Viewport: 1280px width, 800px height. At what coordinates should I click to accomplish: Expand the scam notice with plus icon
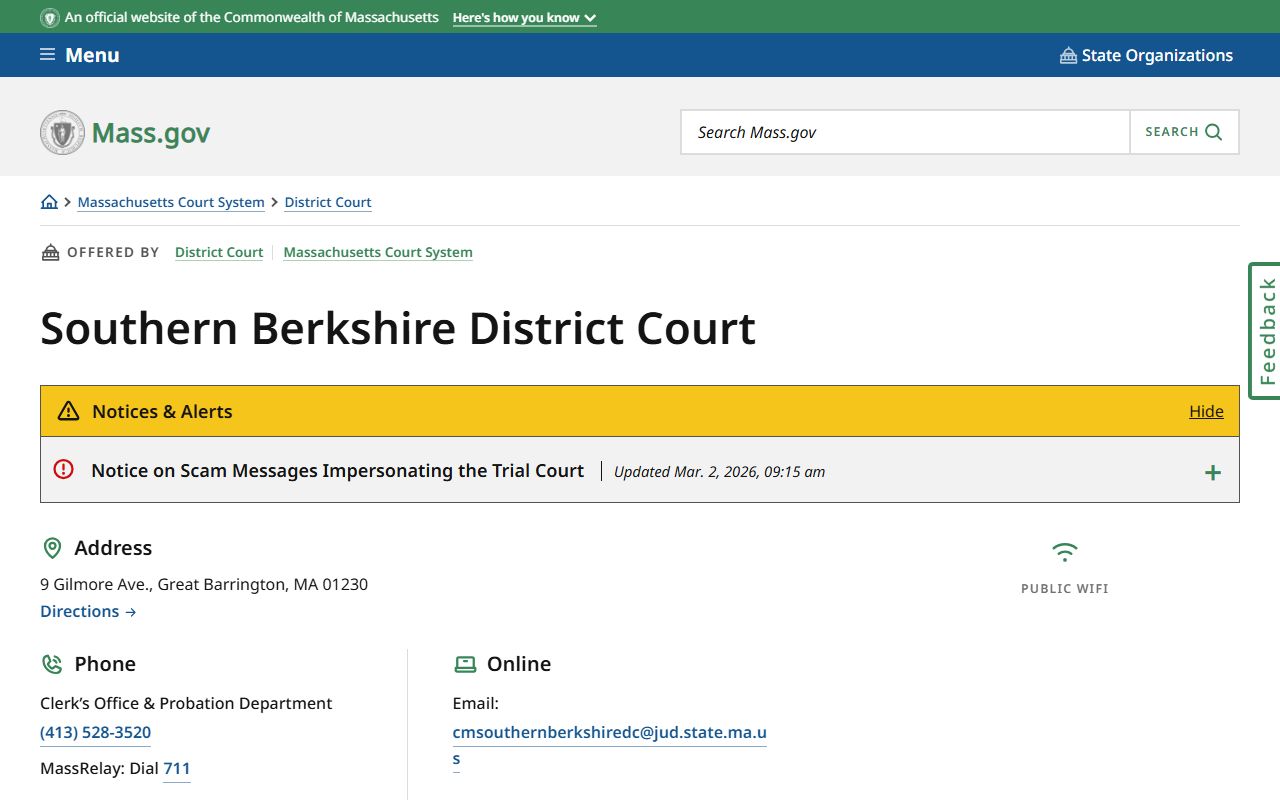click(1212, 472)
